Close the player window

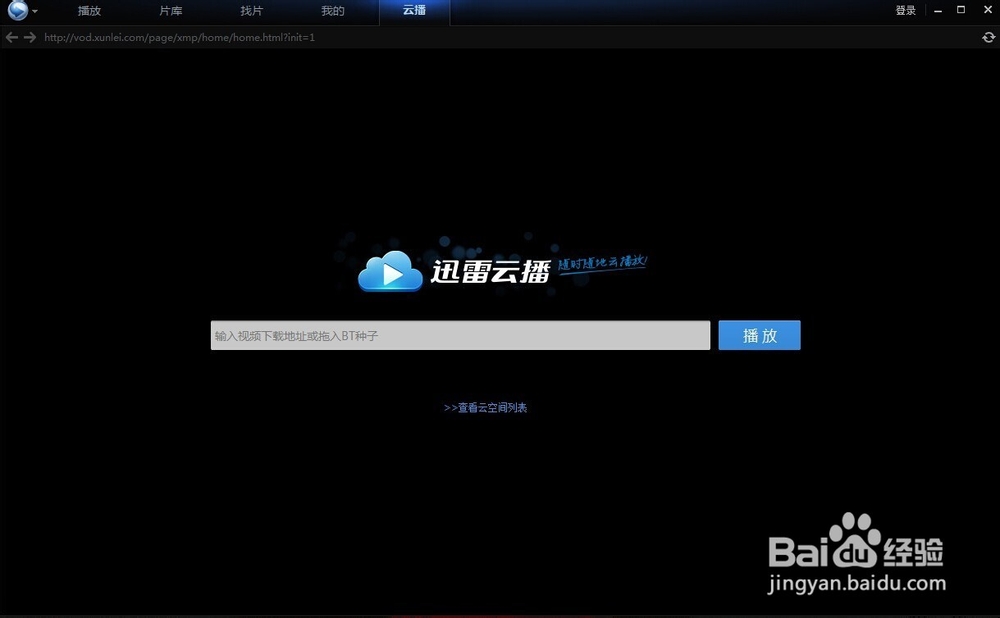[x=988, y=10]
